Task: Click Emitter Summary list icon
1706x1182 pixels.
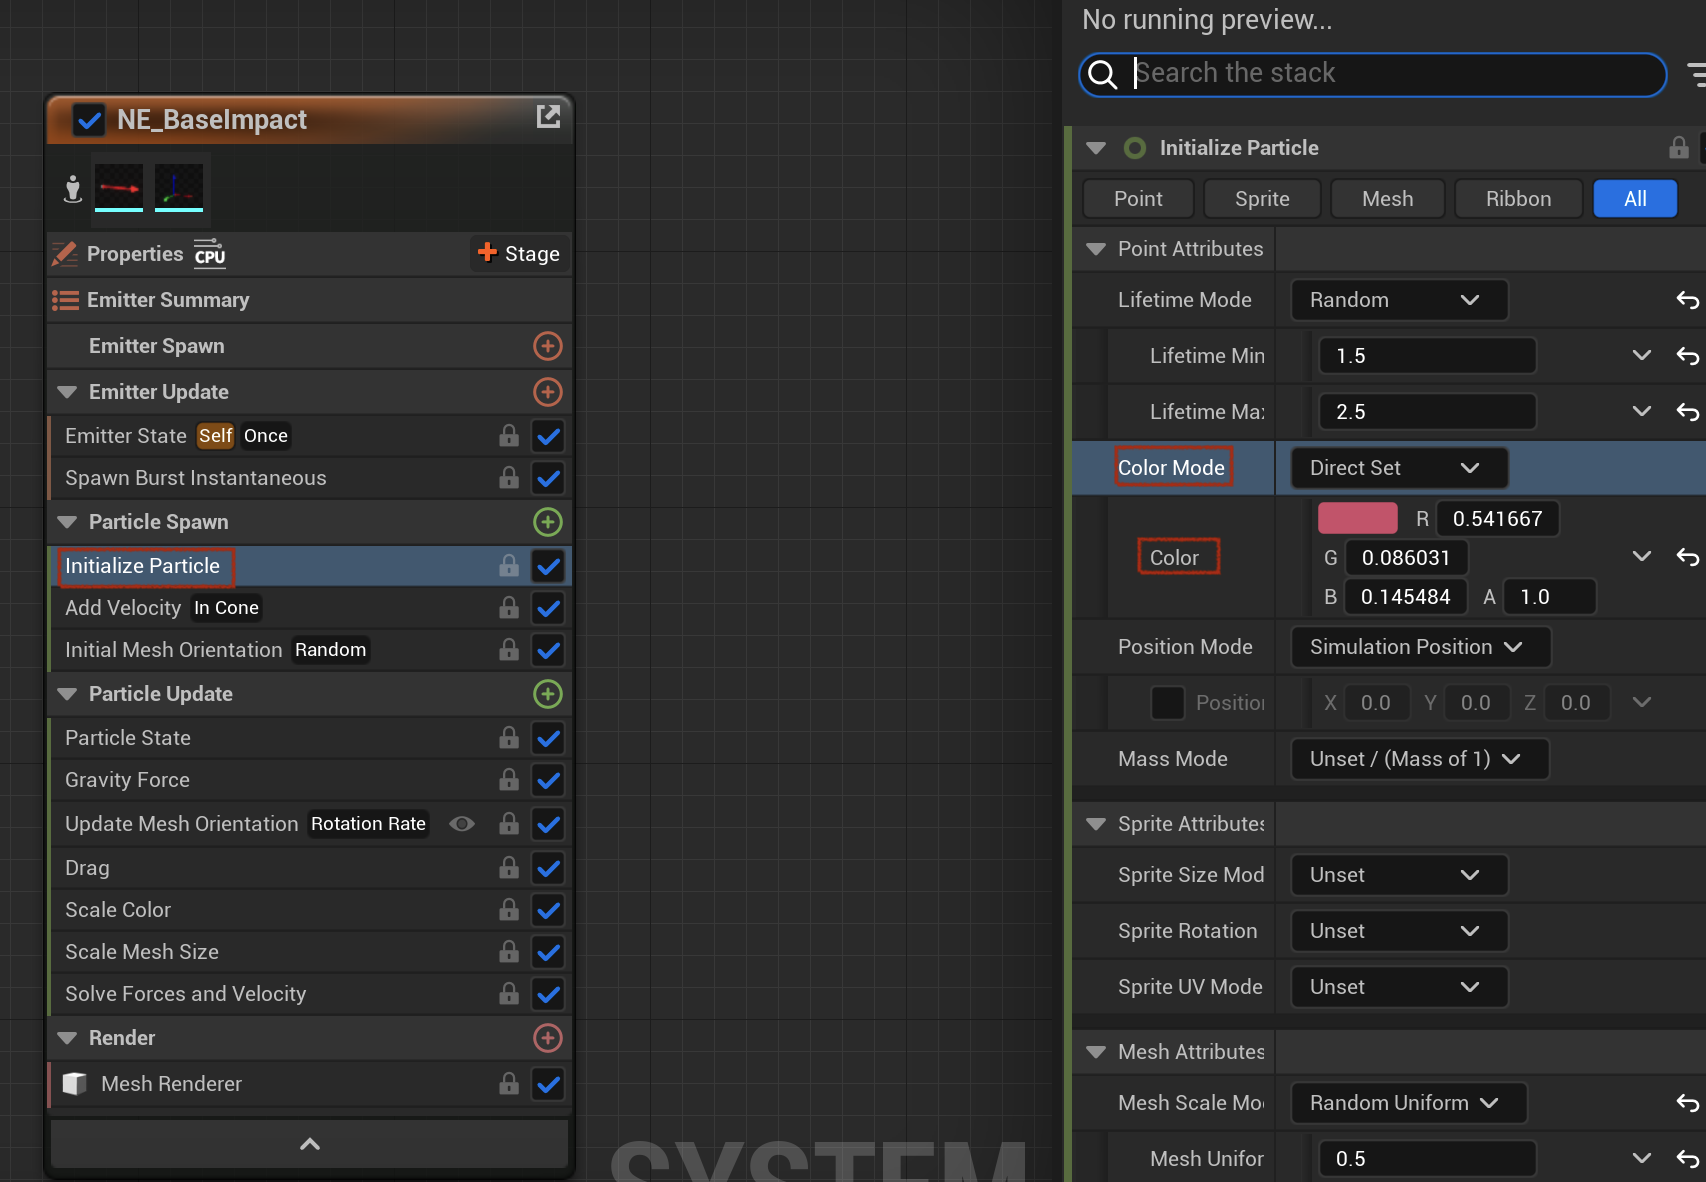Action: (x=65, y=300)
